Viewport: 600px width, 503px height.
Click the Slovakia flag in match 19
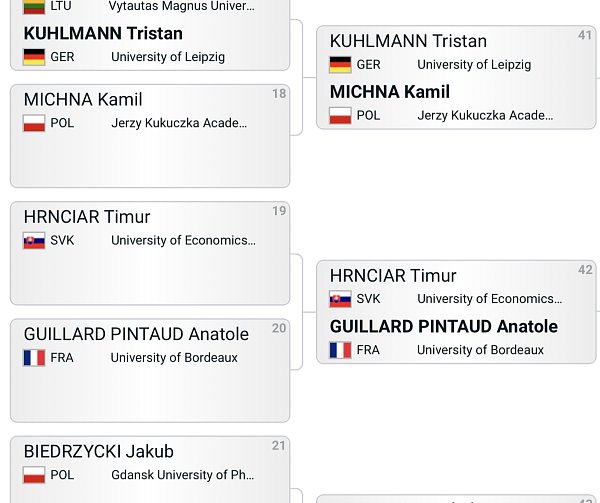point(34,241)
